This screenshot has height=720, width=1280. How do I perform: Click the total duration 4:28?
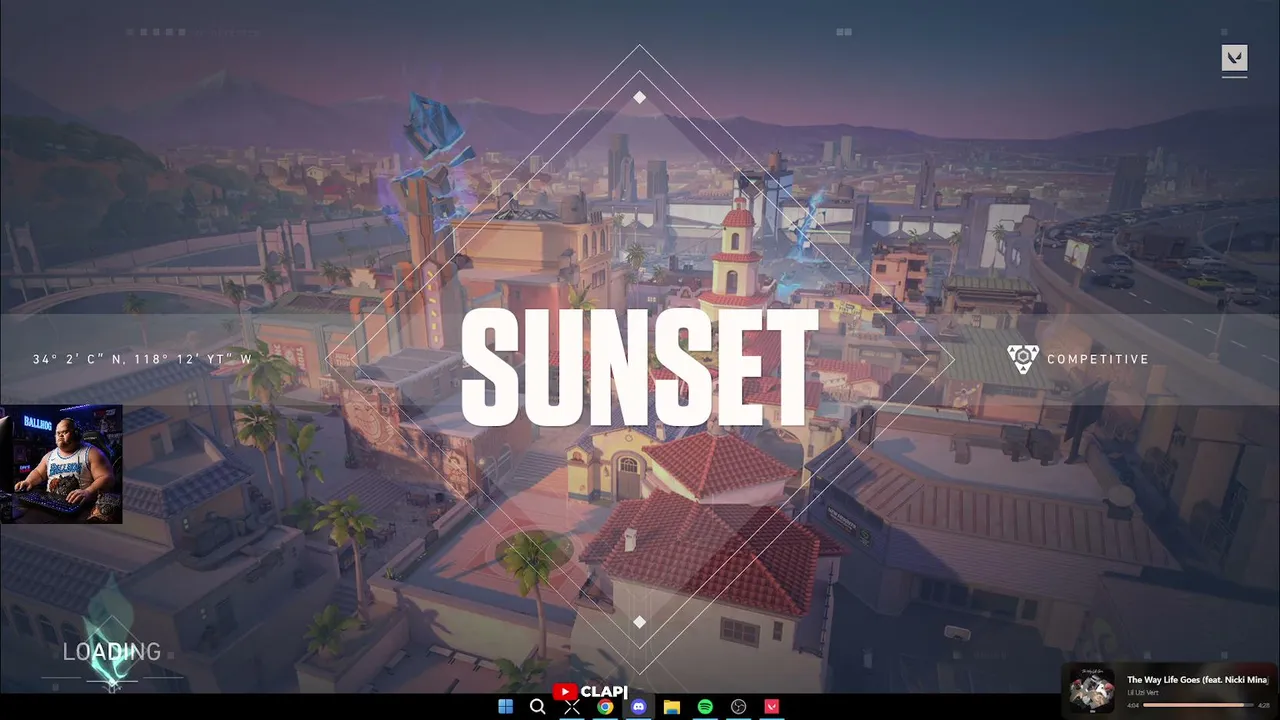[1263, 705]
